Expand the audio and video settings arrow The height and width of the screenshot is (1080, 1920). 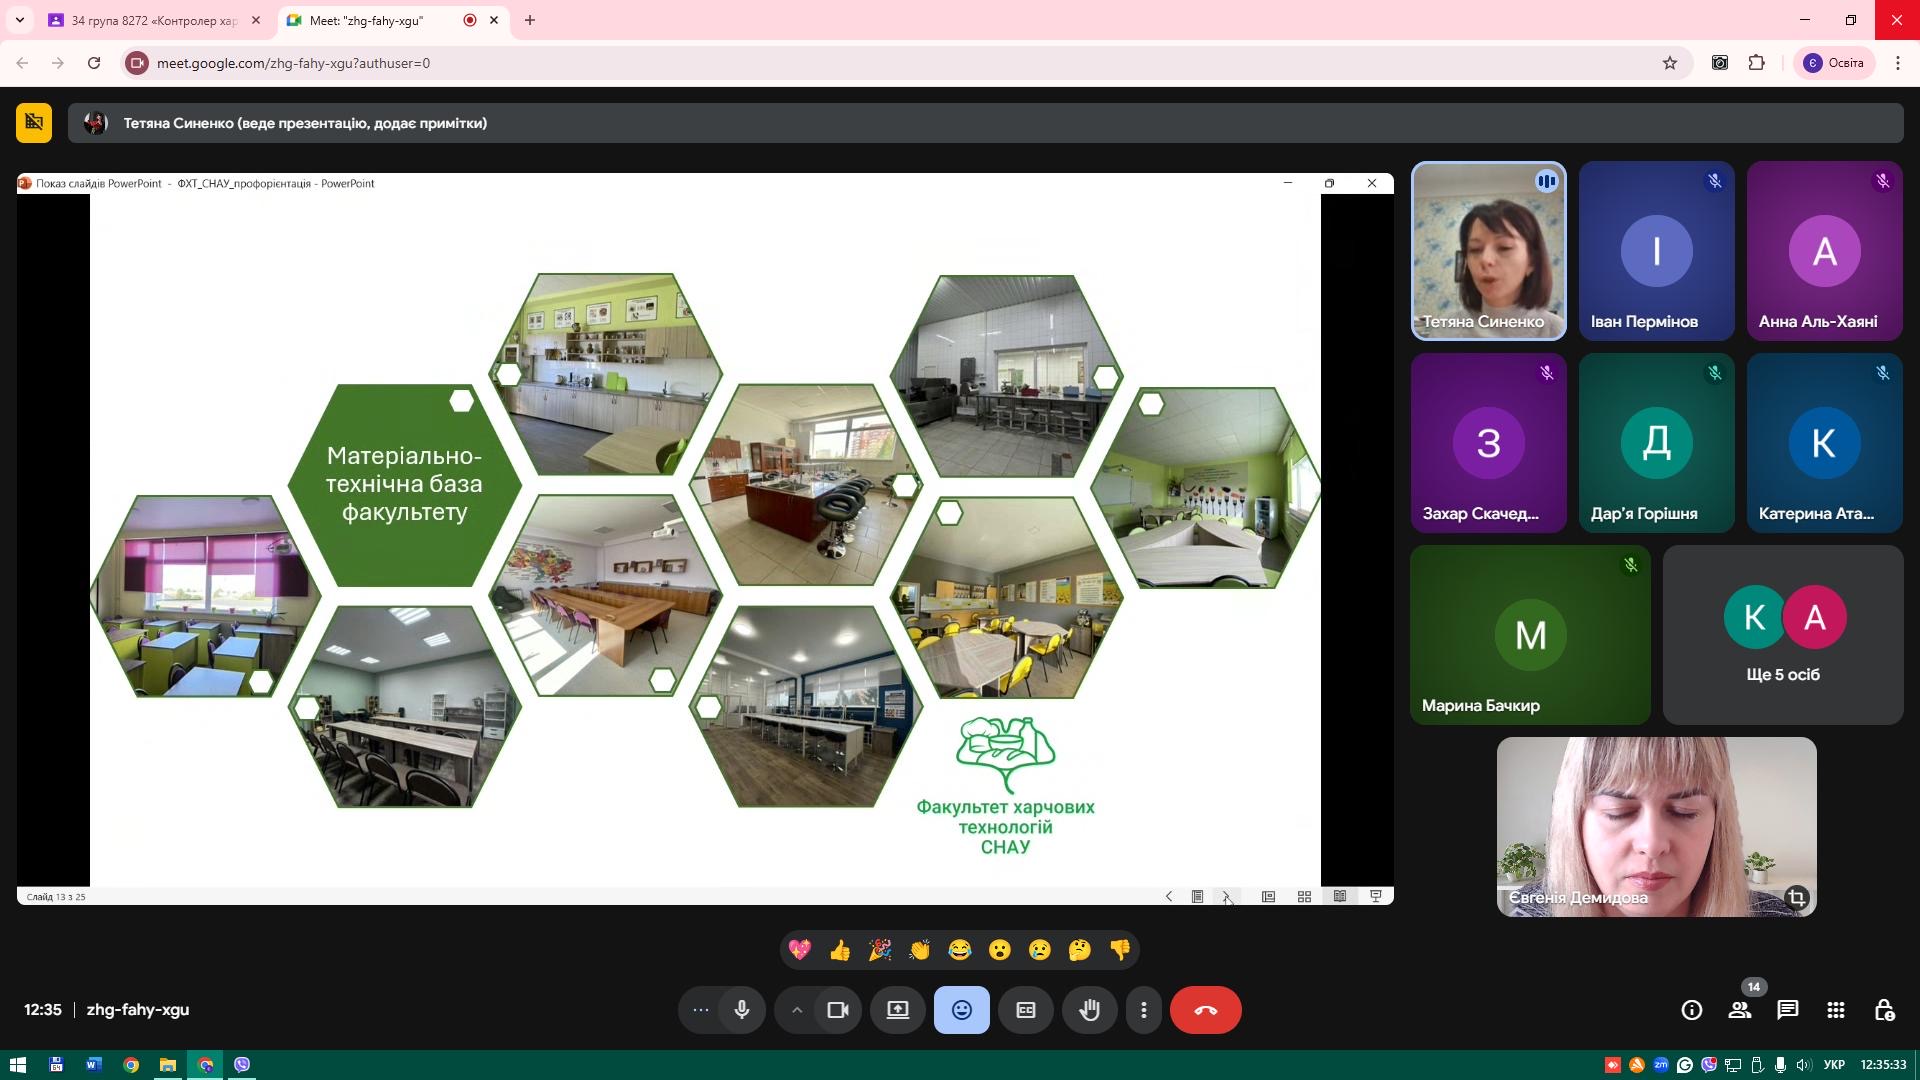796,1010
